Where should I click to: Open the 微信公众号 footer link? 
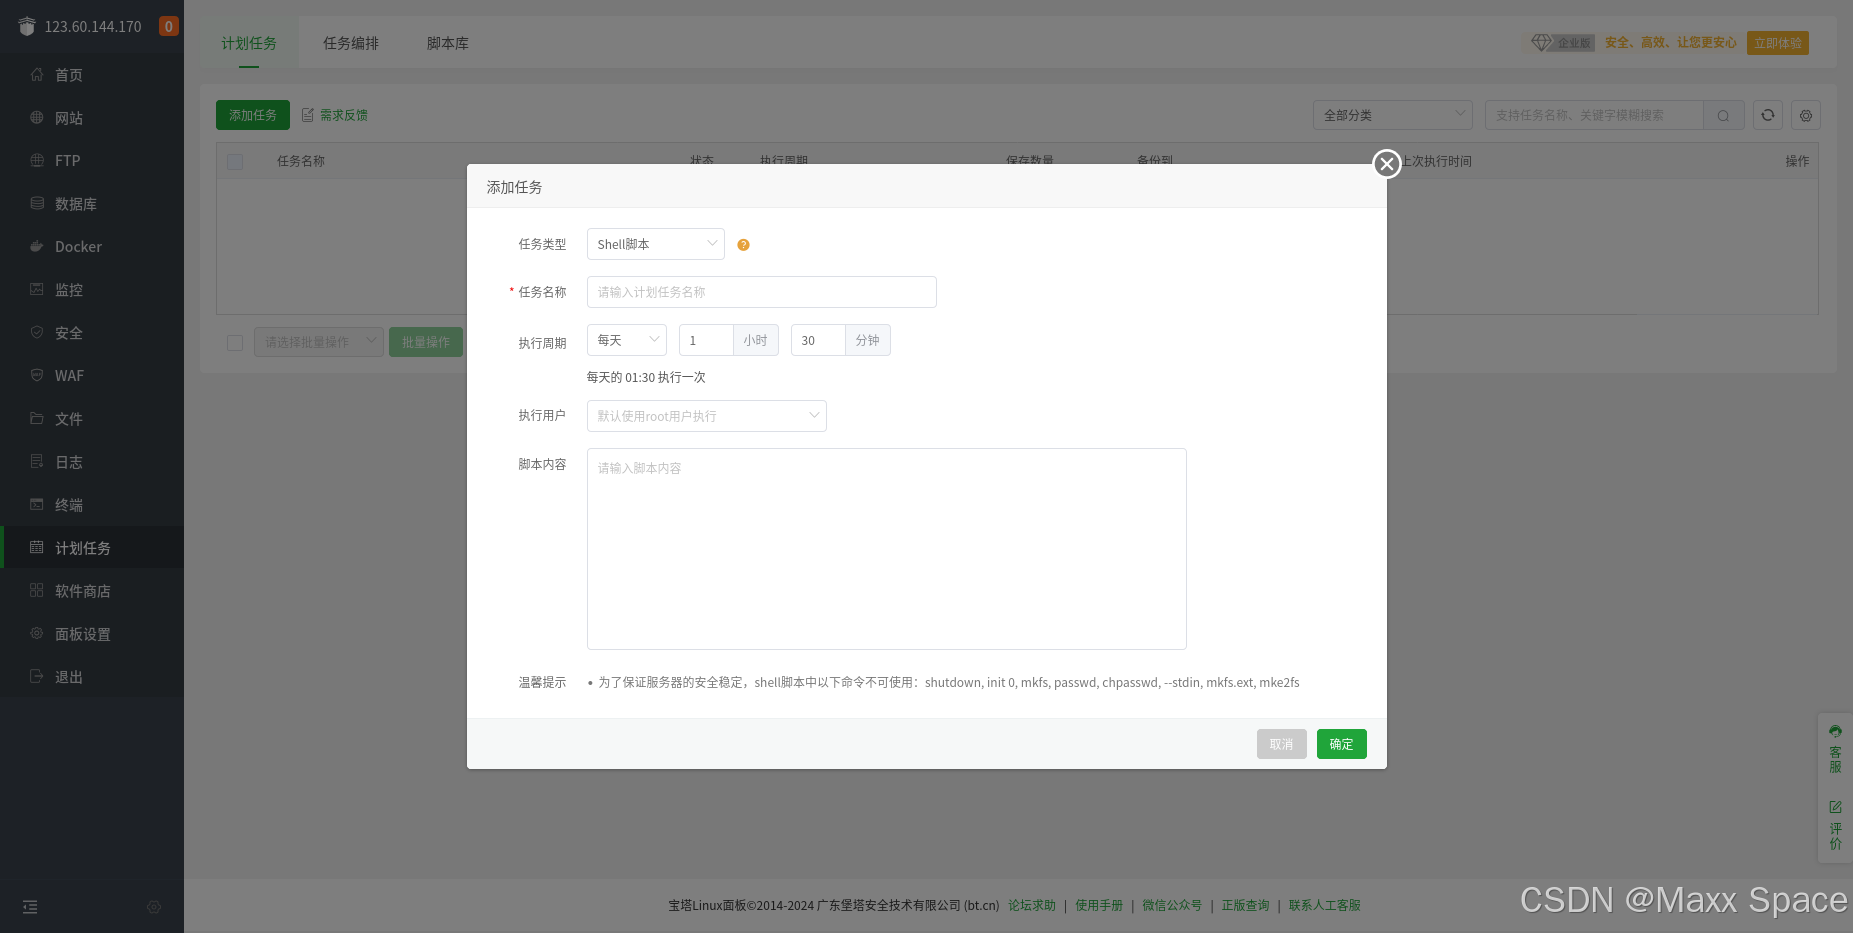[1172, 905]
